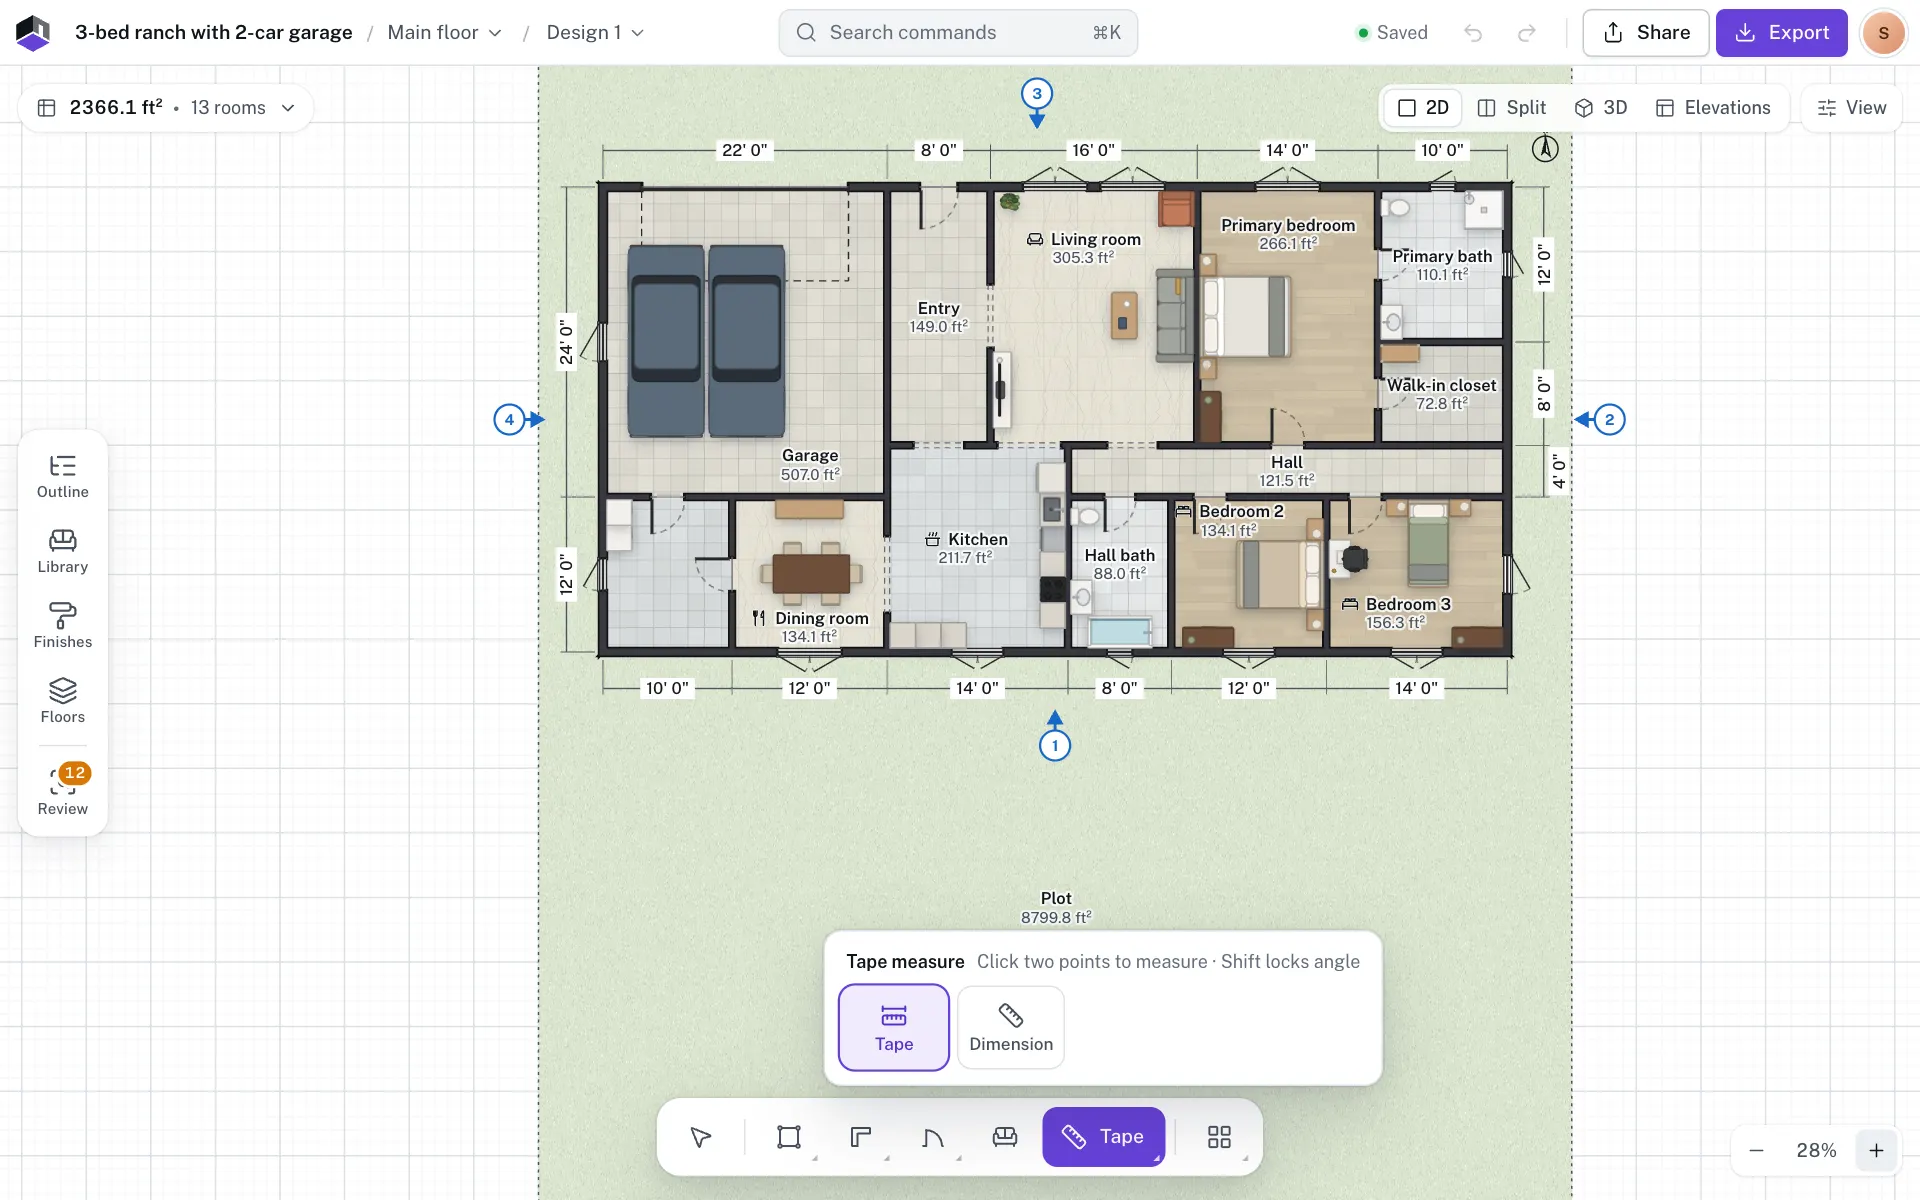Screen dimensions: 1920x1200
Task: Click elevation marker 3
Action: [1037, 94]
